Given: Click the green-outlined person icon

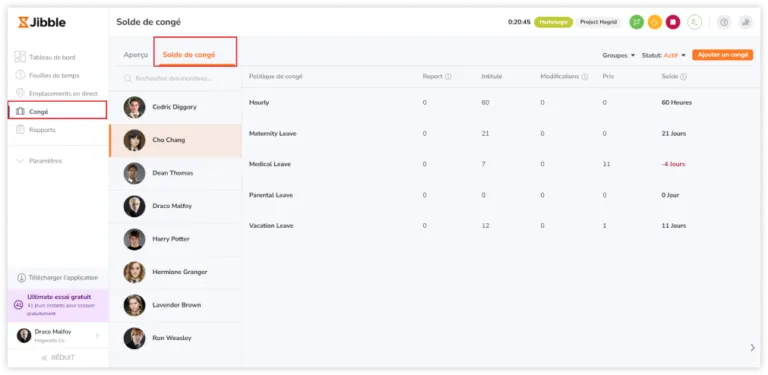Looking at the screenshot, I should pos(694,22).
